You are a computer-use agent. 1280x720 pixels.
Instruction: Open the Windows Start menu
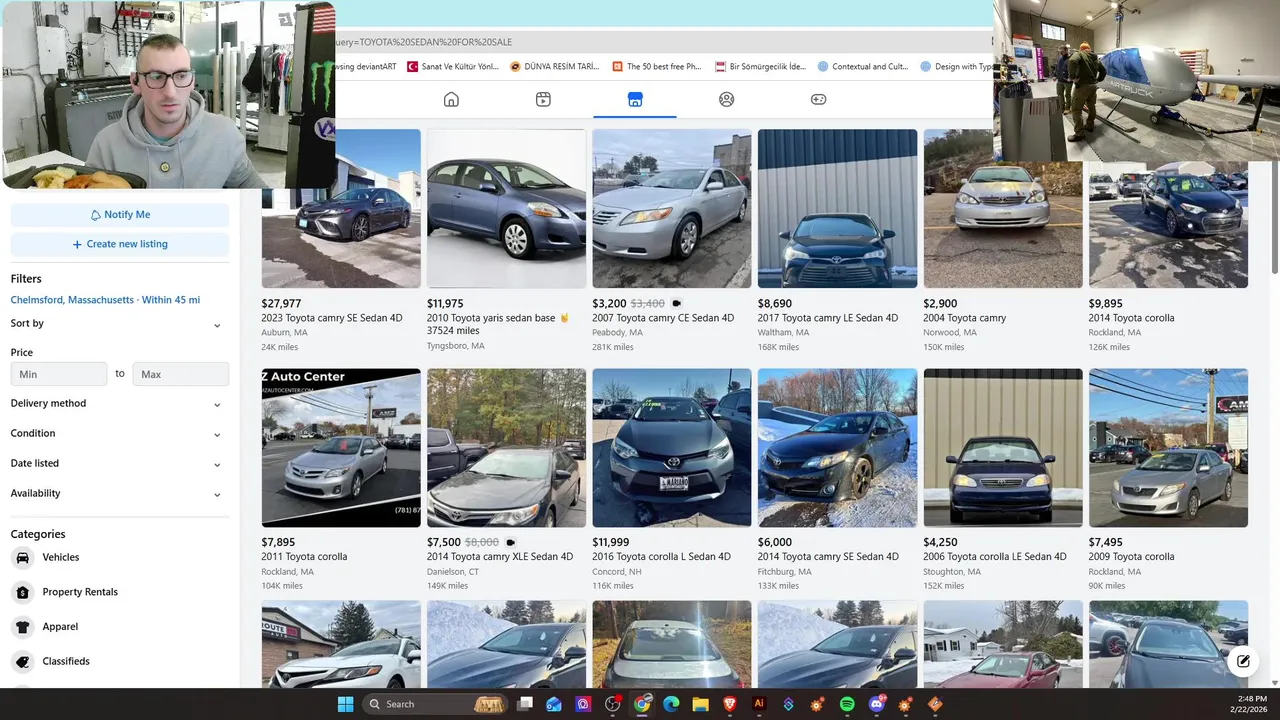[x=345, y=704]
